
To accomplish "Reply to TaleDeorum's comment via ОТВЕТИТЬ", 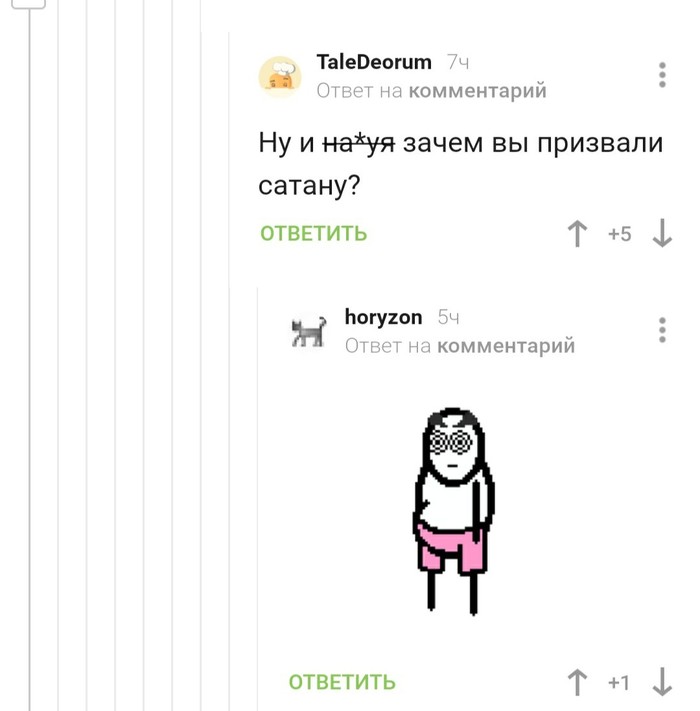I will click(313, 234).
